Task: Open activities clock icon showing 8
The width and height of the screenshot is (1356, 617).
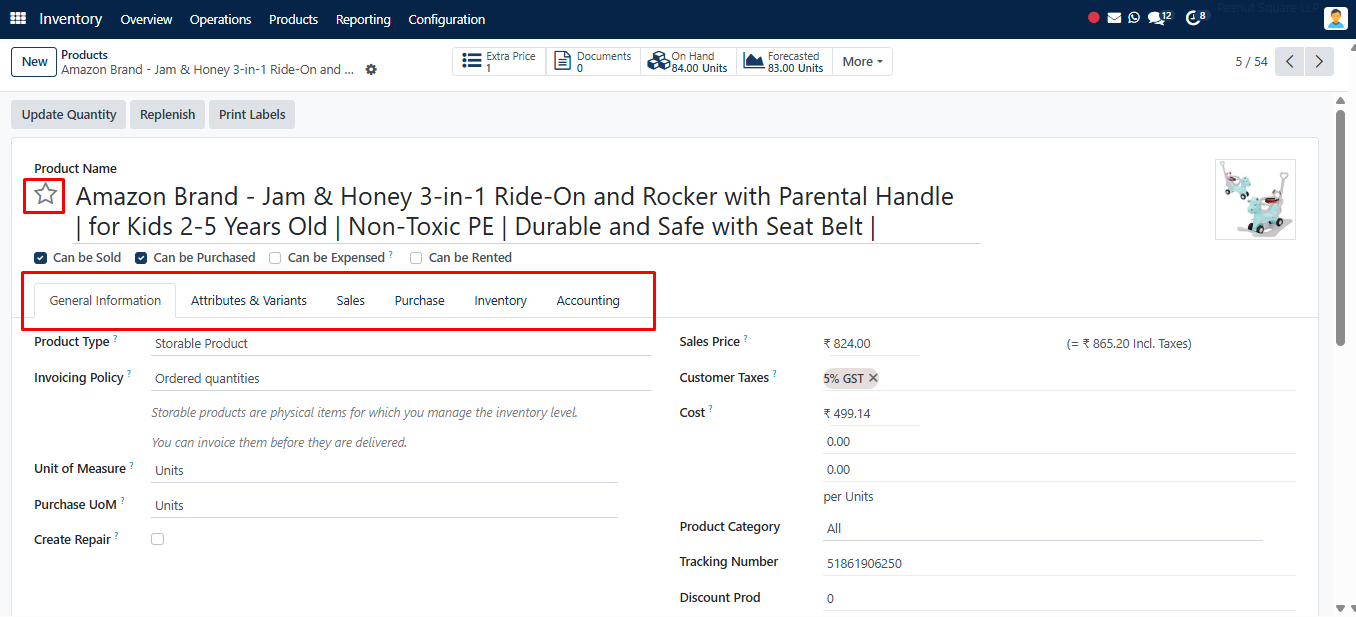Action: pos(1196,18)
